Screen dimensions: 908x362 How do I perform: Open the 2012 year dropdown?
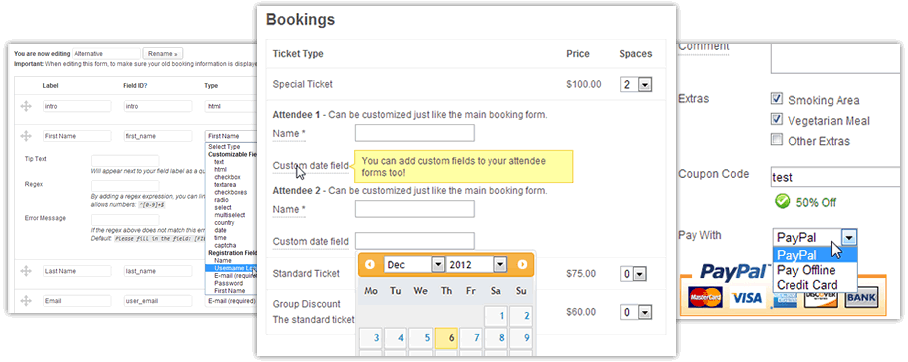pyautogui.click(x=477, y=265)
